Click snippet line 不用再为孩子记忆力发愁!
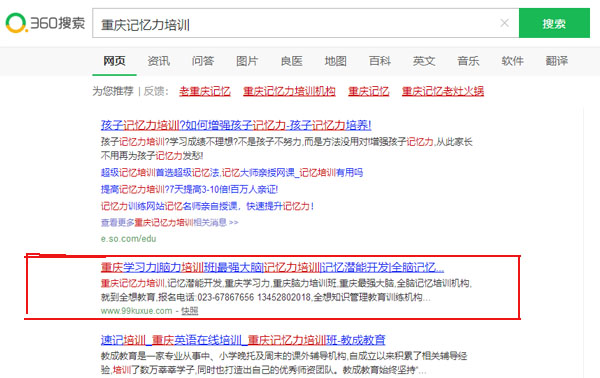This screenshot has height=378, width=600. [x=152, y=156]
